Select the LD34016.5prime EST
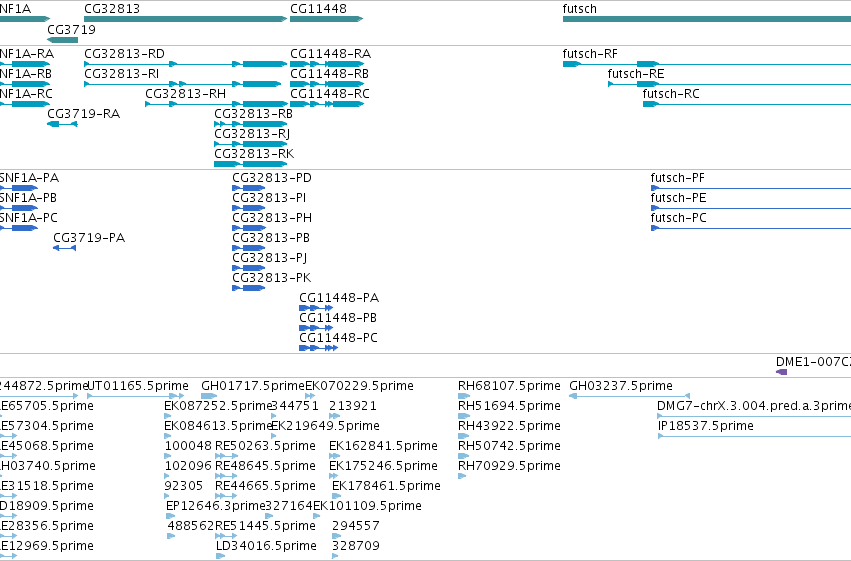Screen dimensions: 851x561 220,556
